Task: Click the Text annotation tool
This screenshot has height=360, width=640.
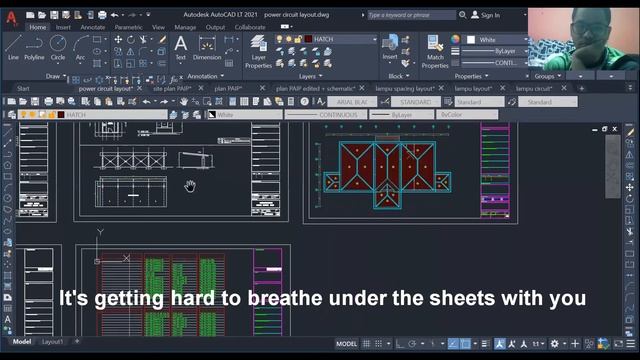Action: point(180,48)
